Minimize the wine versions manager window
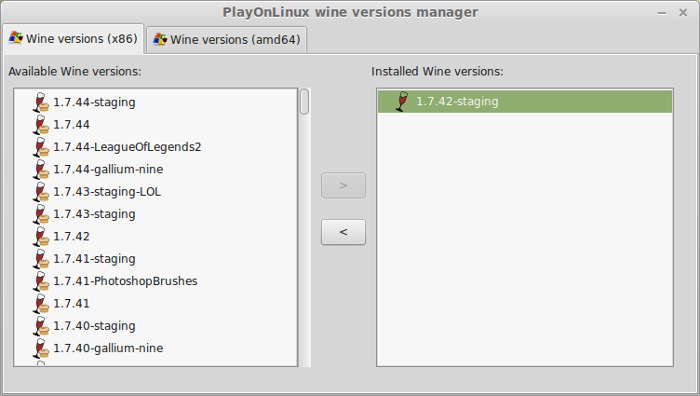700x396 pixels. pyautogui.click(x=662, y=13)
